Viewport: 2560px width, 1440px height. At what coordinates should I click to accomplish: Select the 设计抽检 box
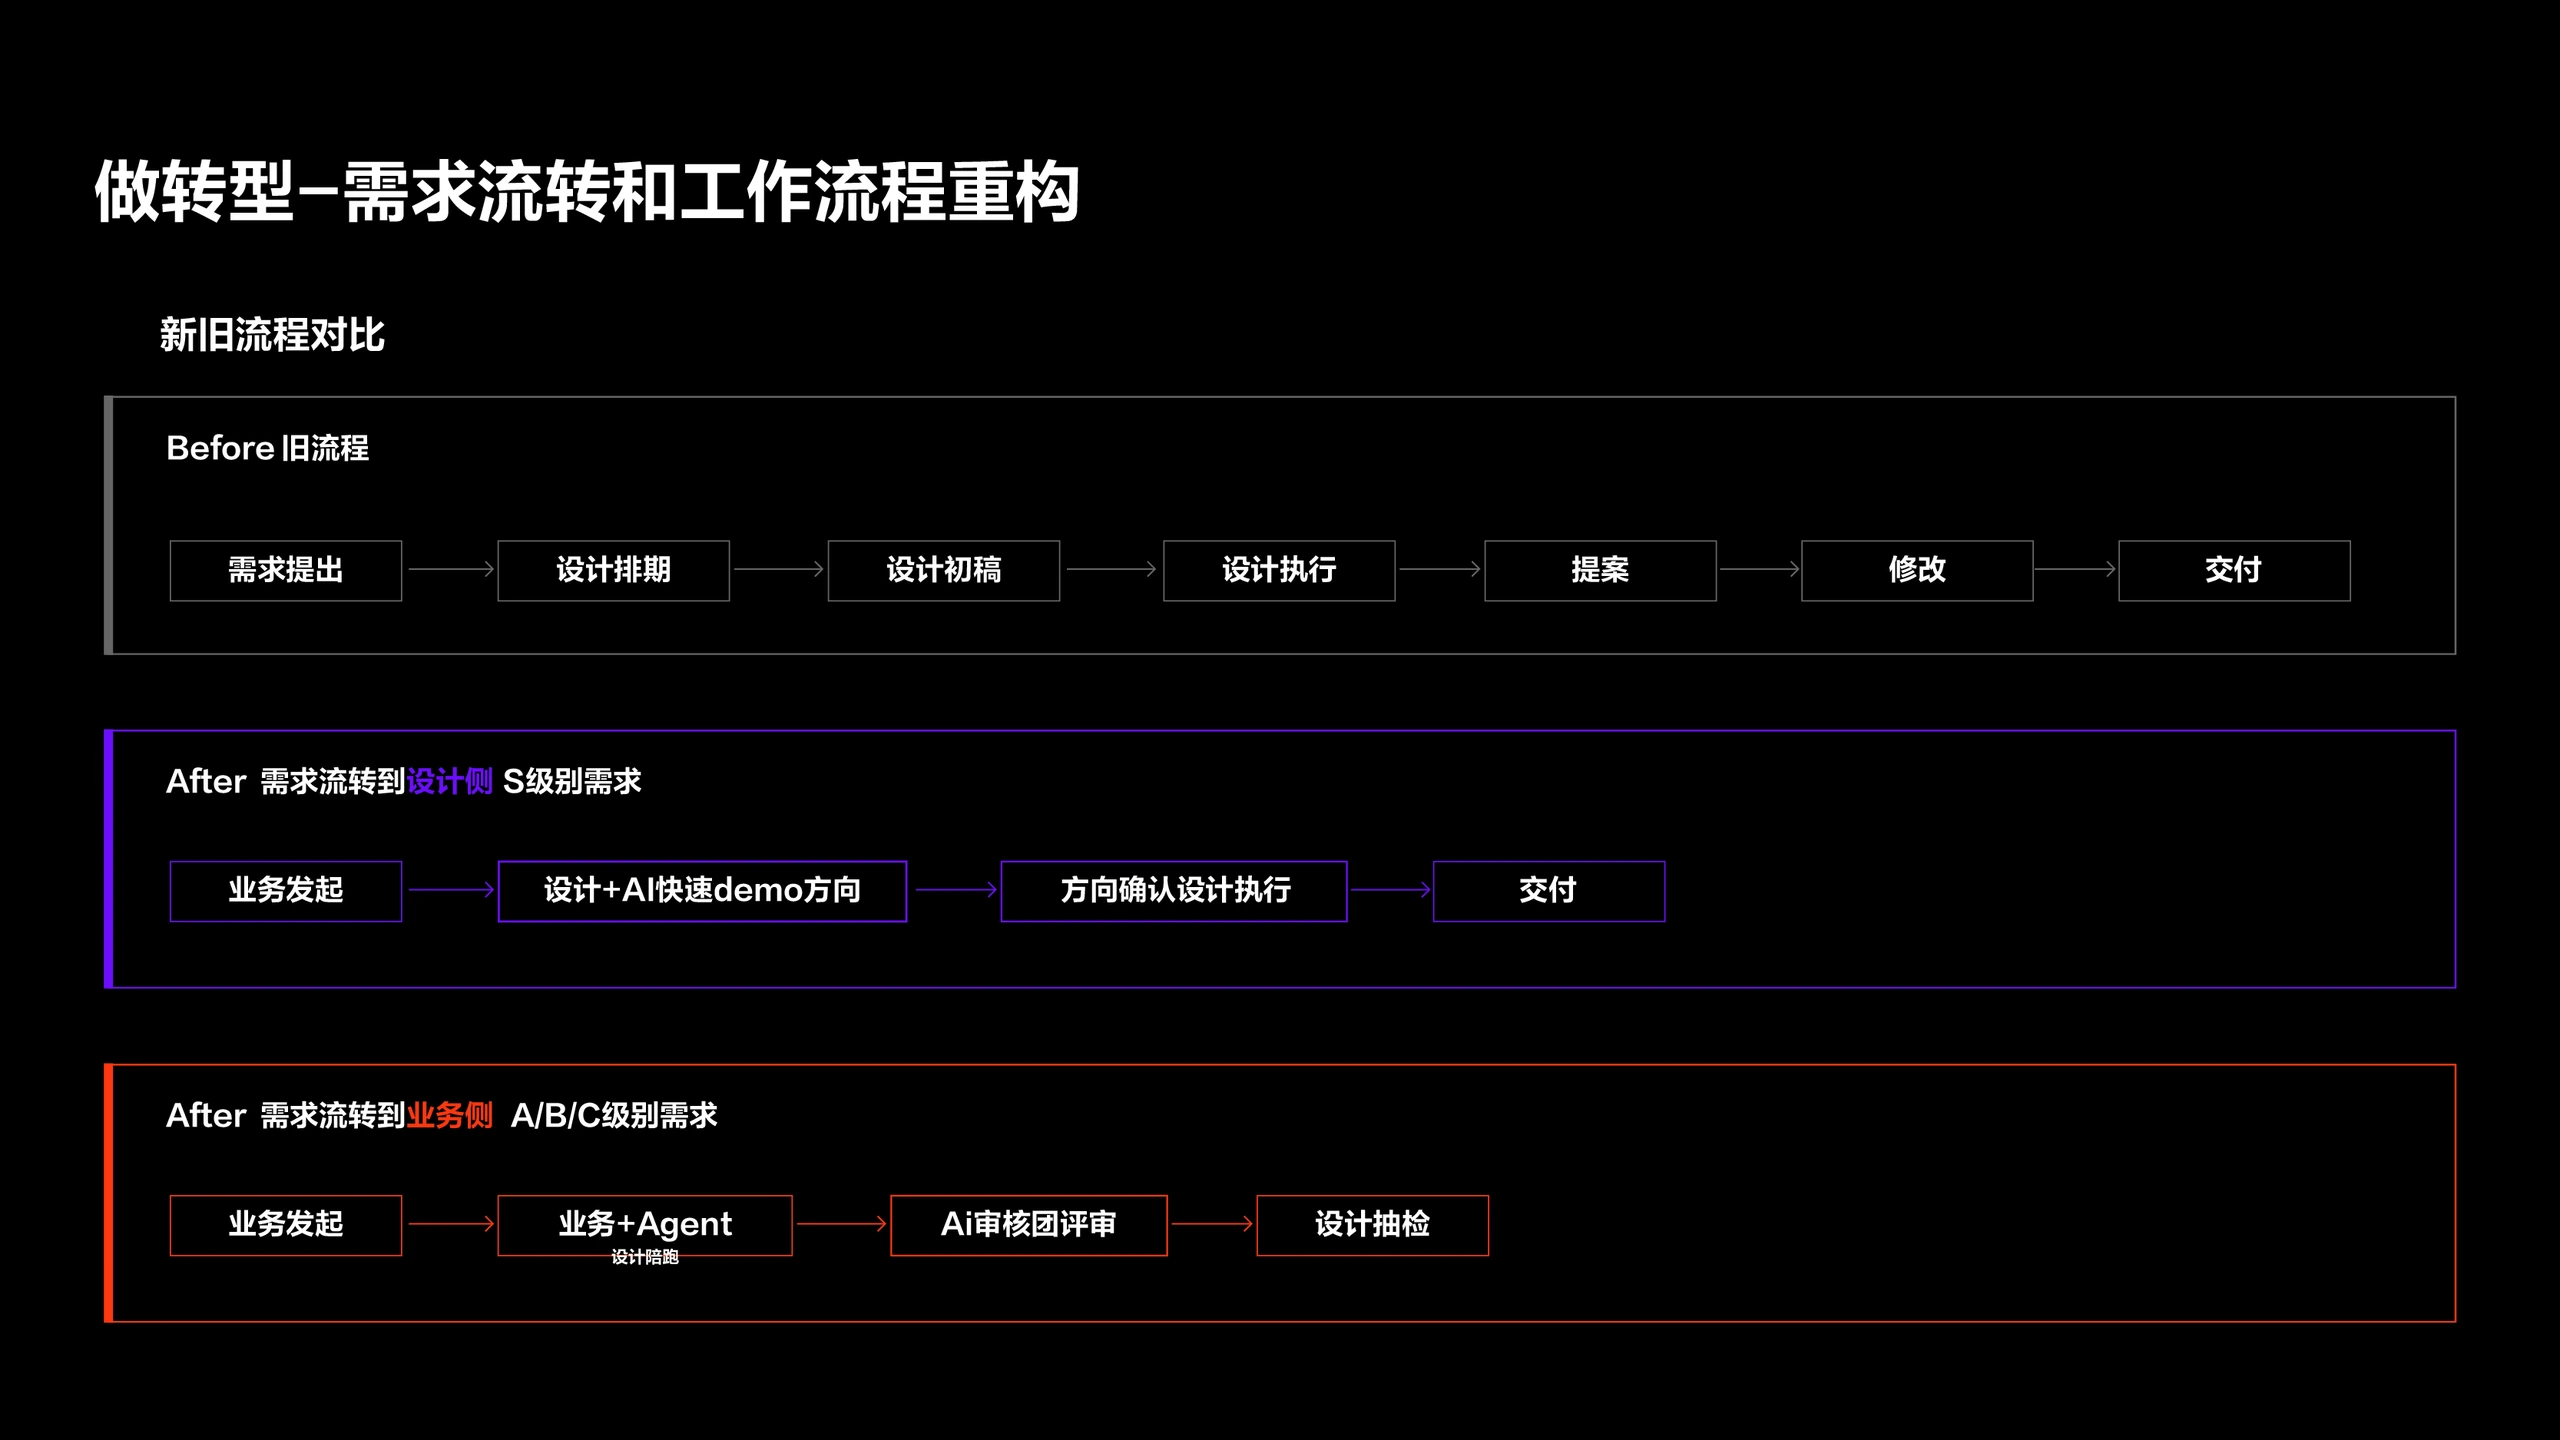[1372, 1224]
